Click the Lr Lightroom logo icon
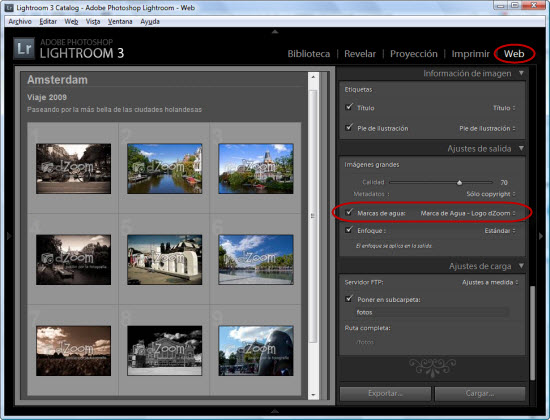550x420 pixels. point(24,48)
